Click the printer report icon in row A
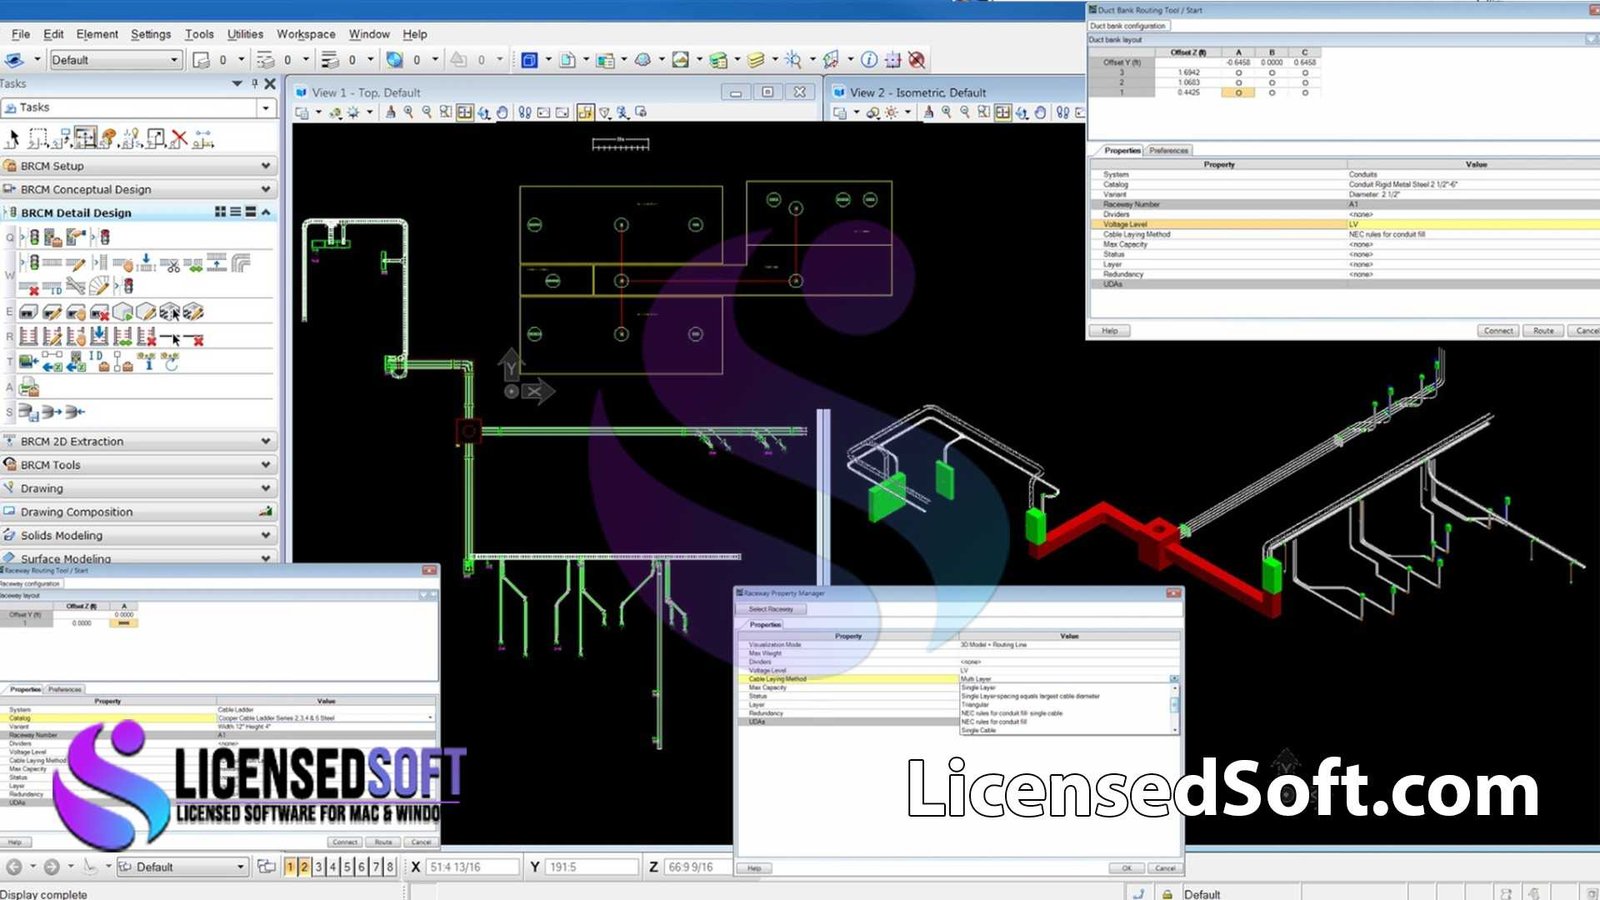The image size is (1600, 900). pos(29,389)
